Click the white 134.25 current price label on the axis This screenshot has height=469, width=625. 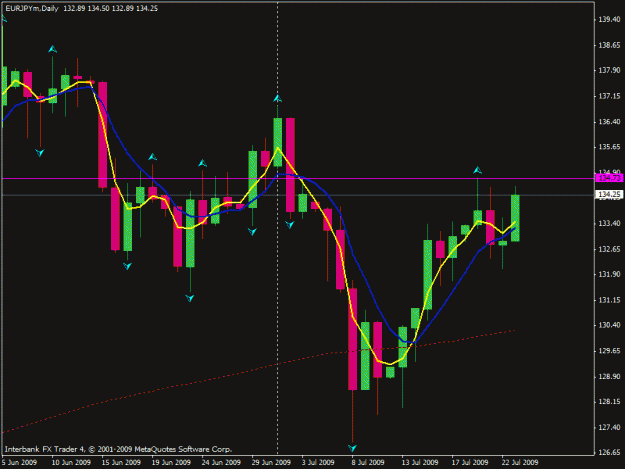(609, 194)
